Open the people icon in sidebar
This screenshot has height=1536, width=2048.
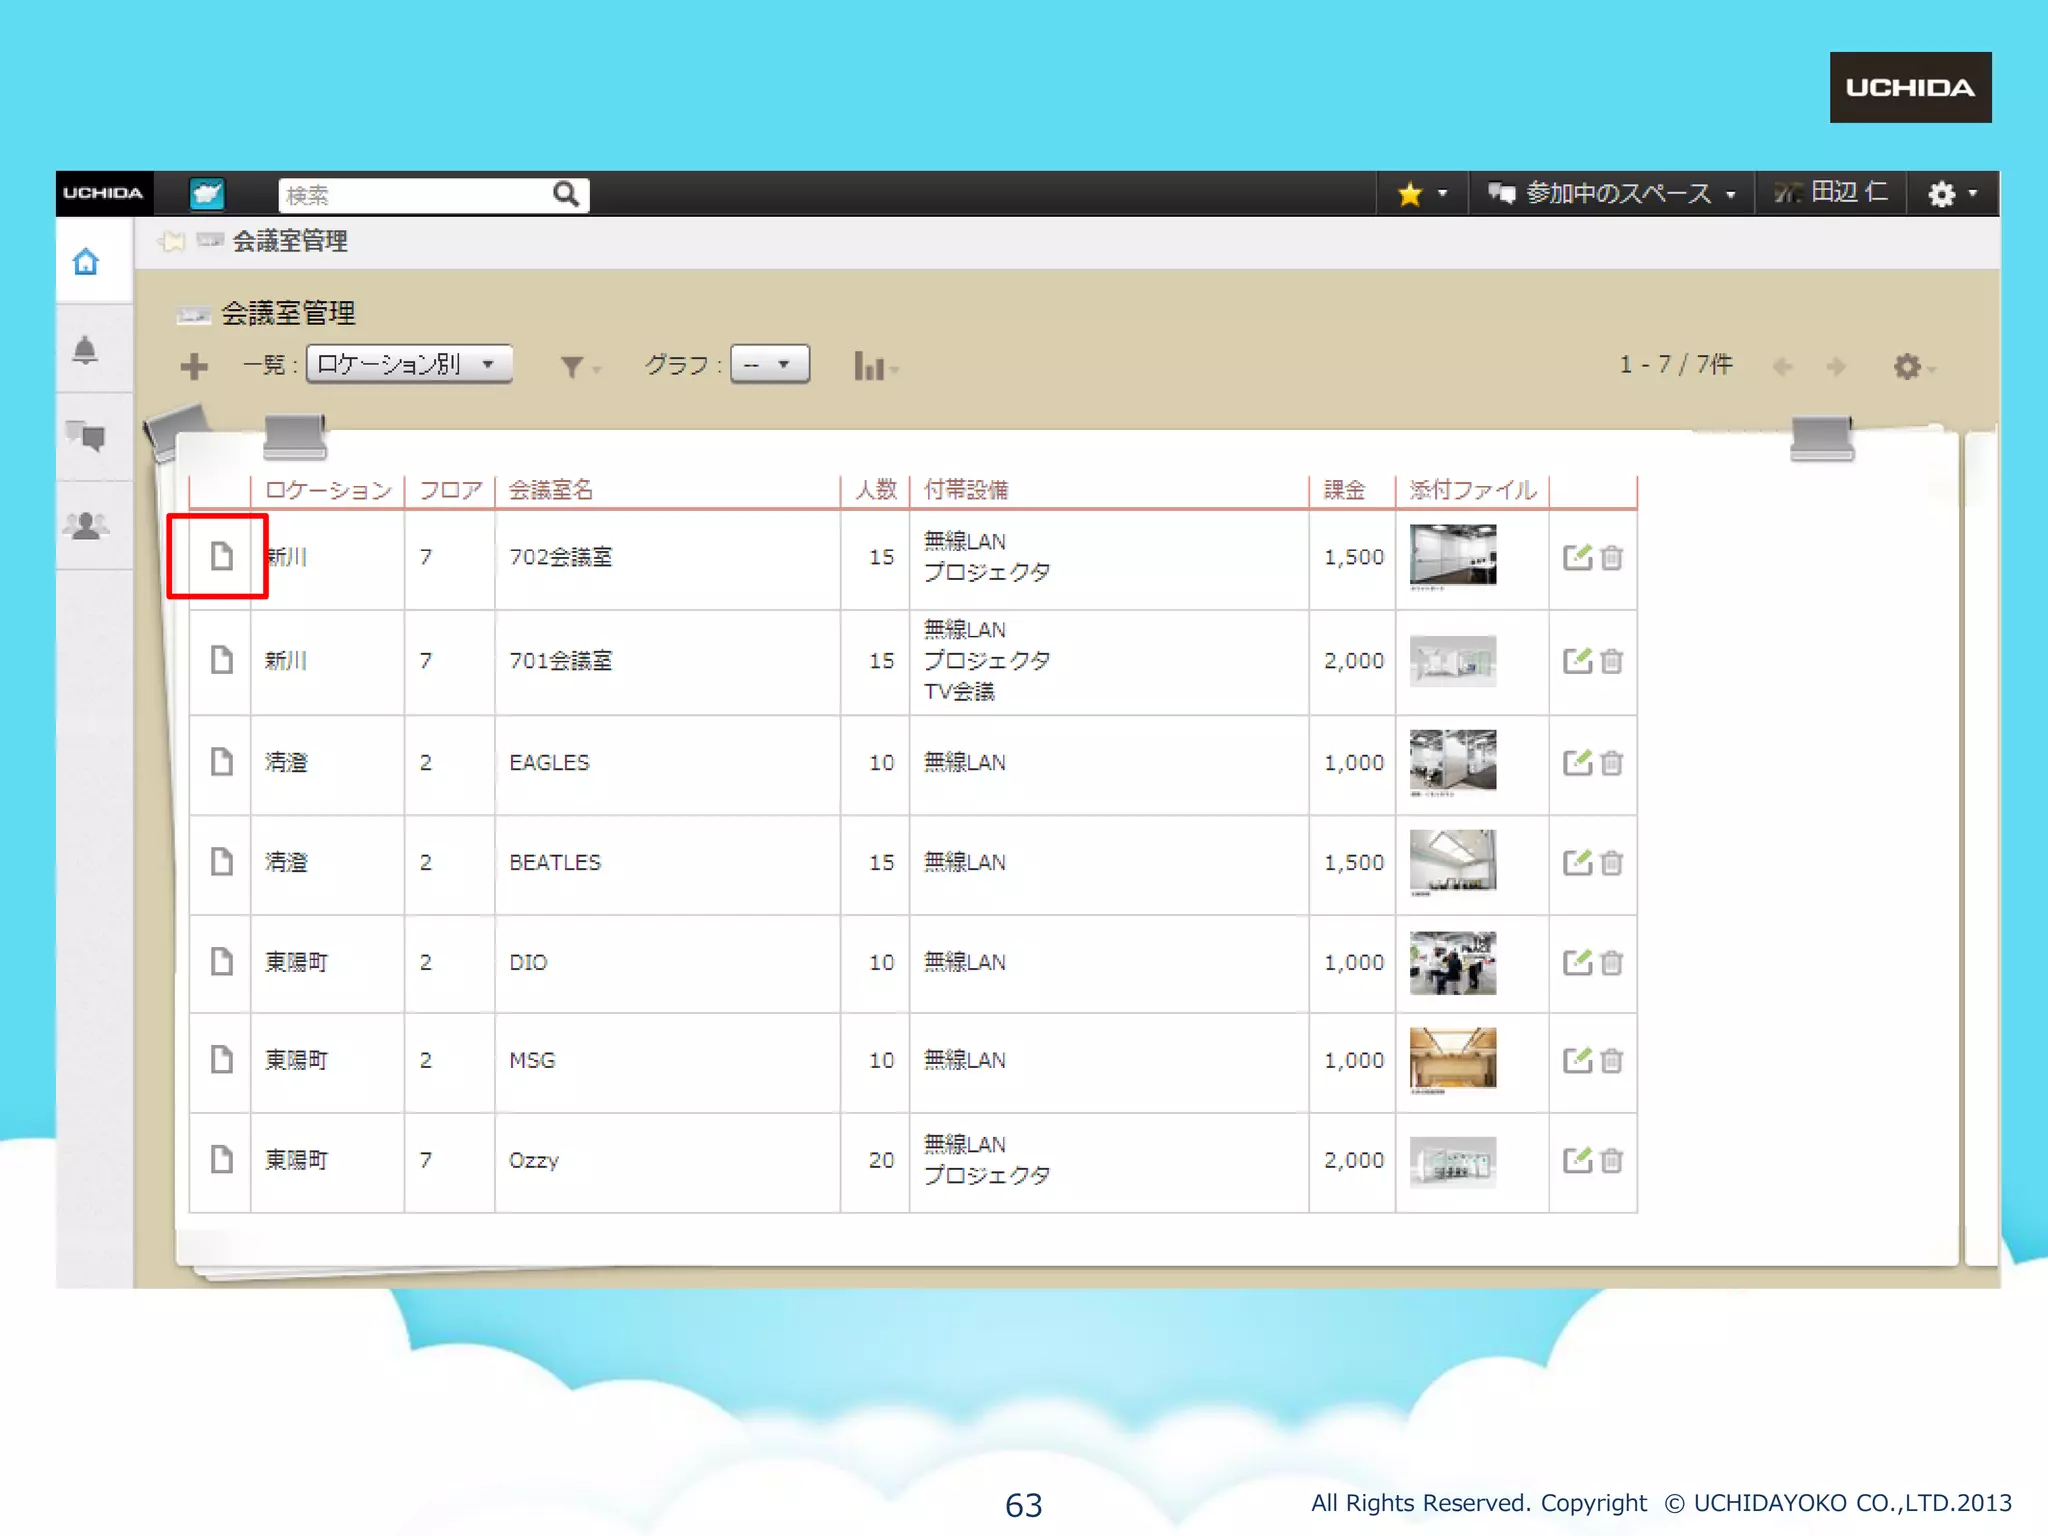tap(86, 525)
